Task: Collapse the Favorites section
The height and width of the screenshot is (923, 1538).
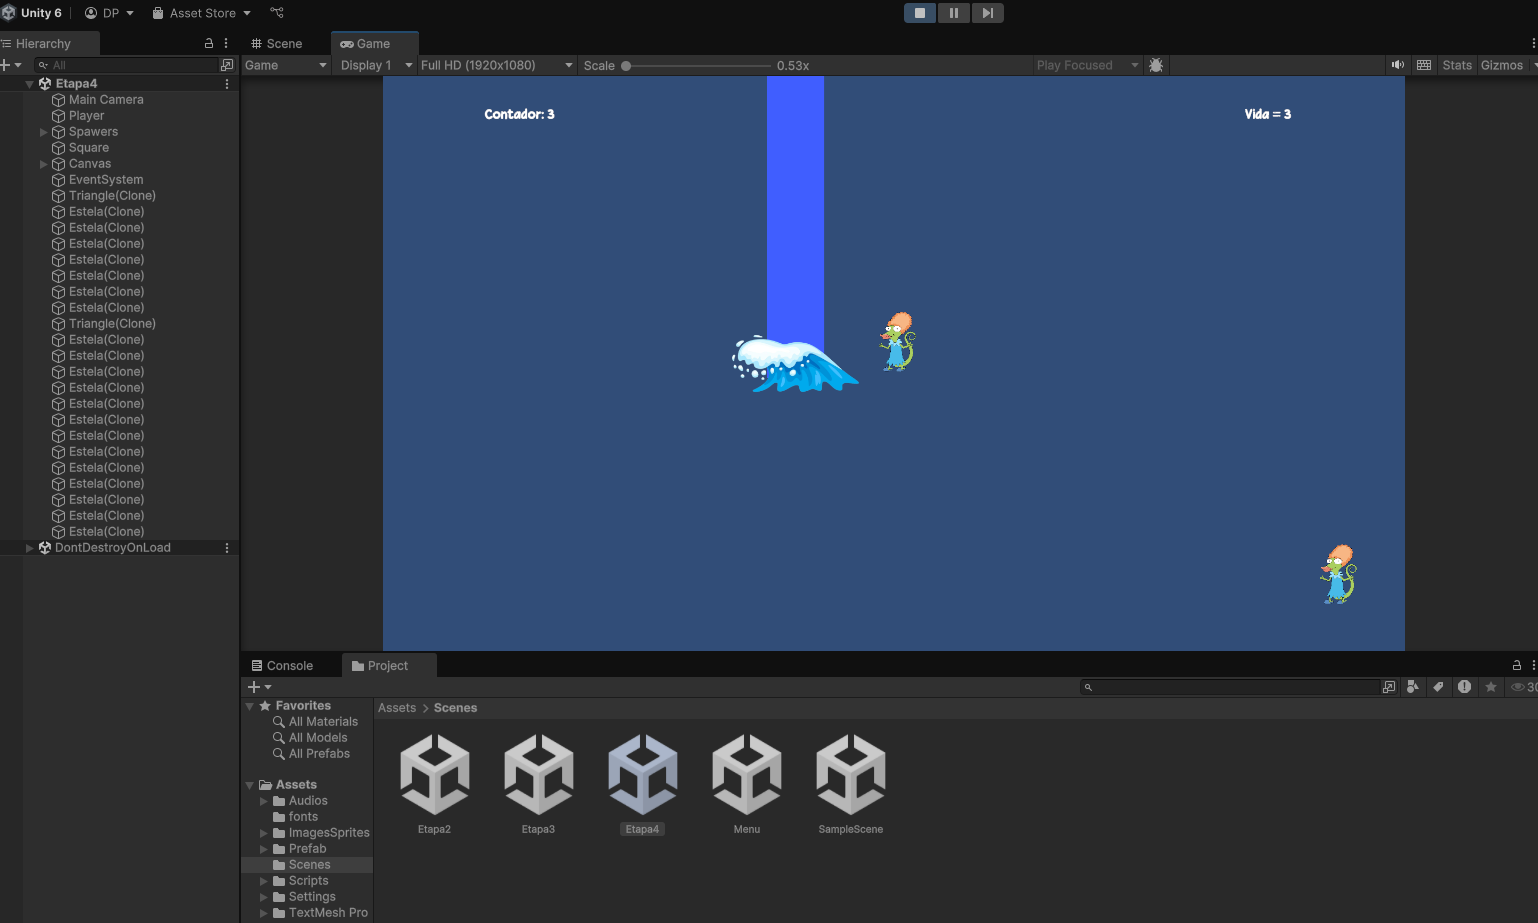Action: pos(249,706)
